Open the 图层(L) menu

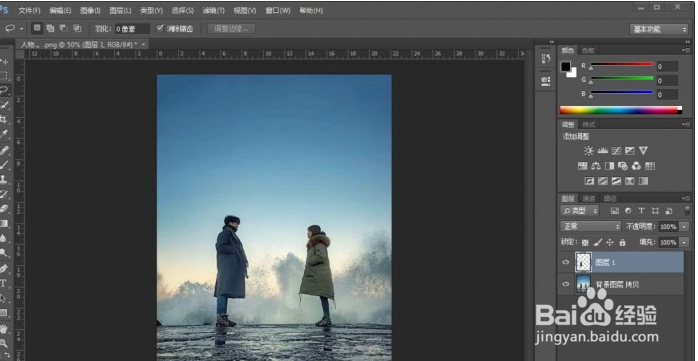coord(120,10)
